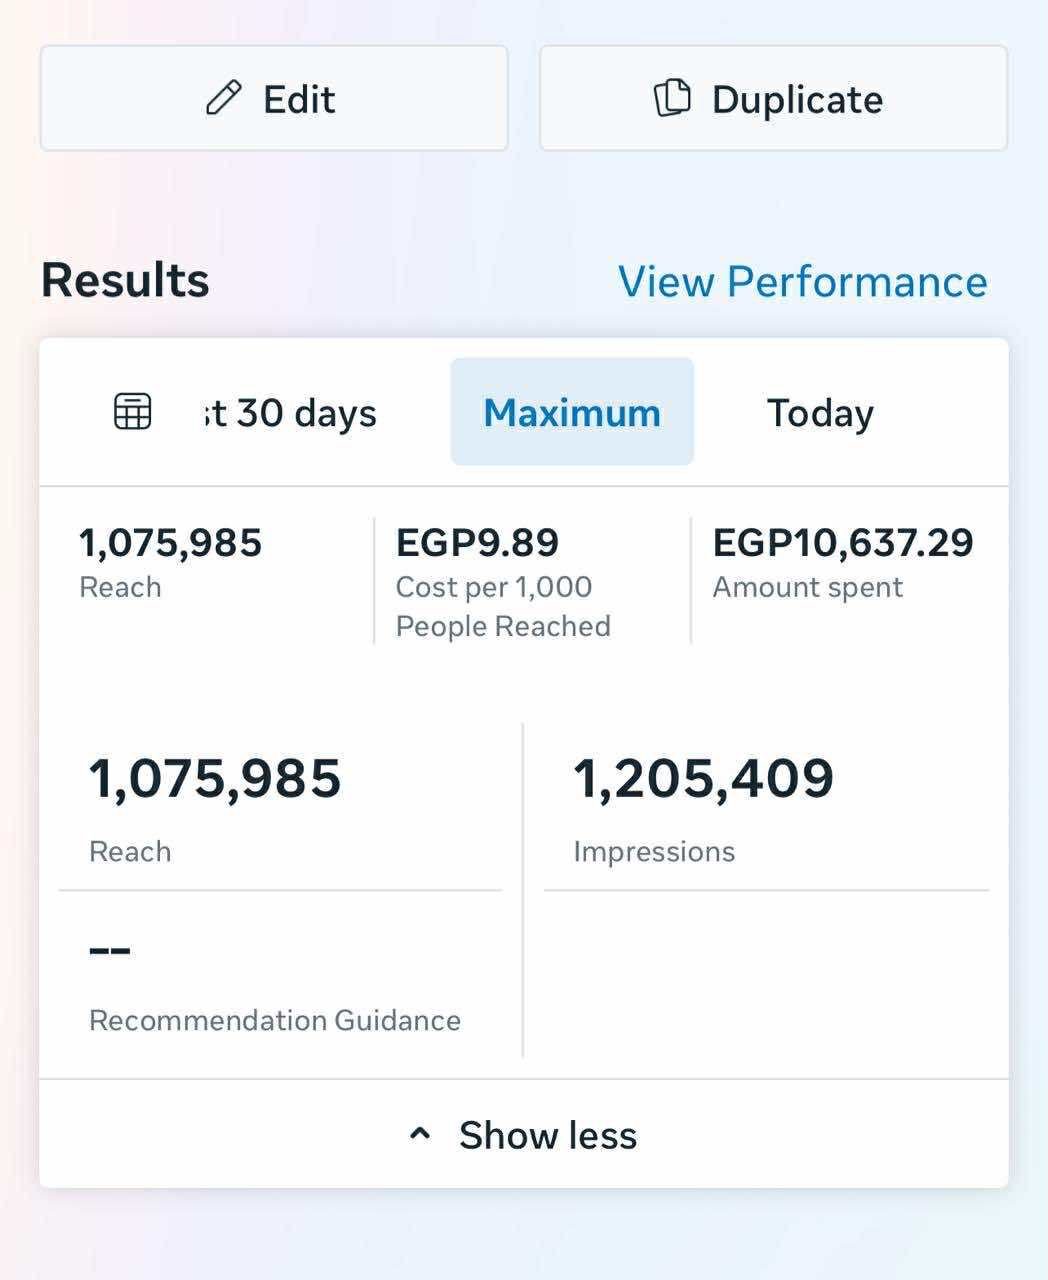Switch to the Today tab
1048x1280 pixels.
(x=820, y=413)
